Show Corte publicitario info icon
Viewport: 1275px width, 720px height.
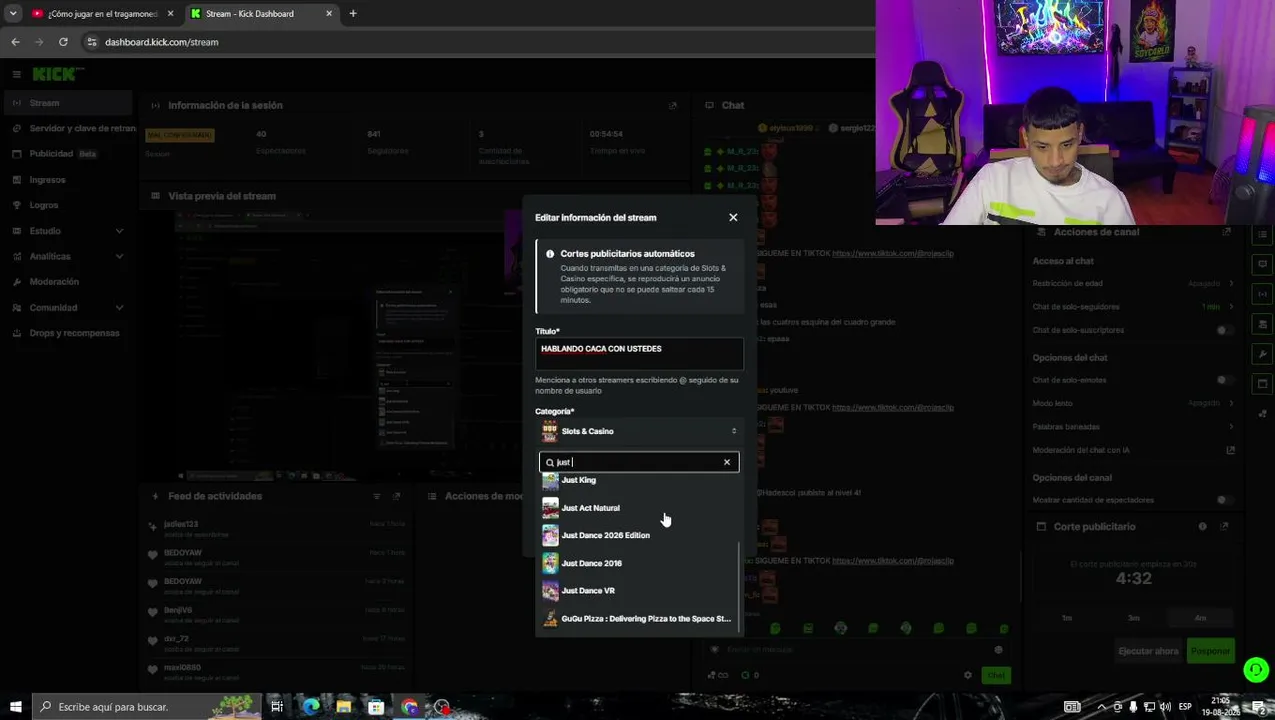(1203, 526)
